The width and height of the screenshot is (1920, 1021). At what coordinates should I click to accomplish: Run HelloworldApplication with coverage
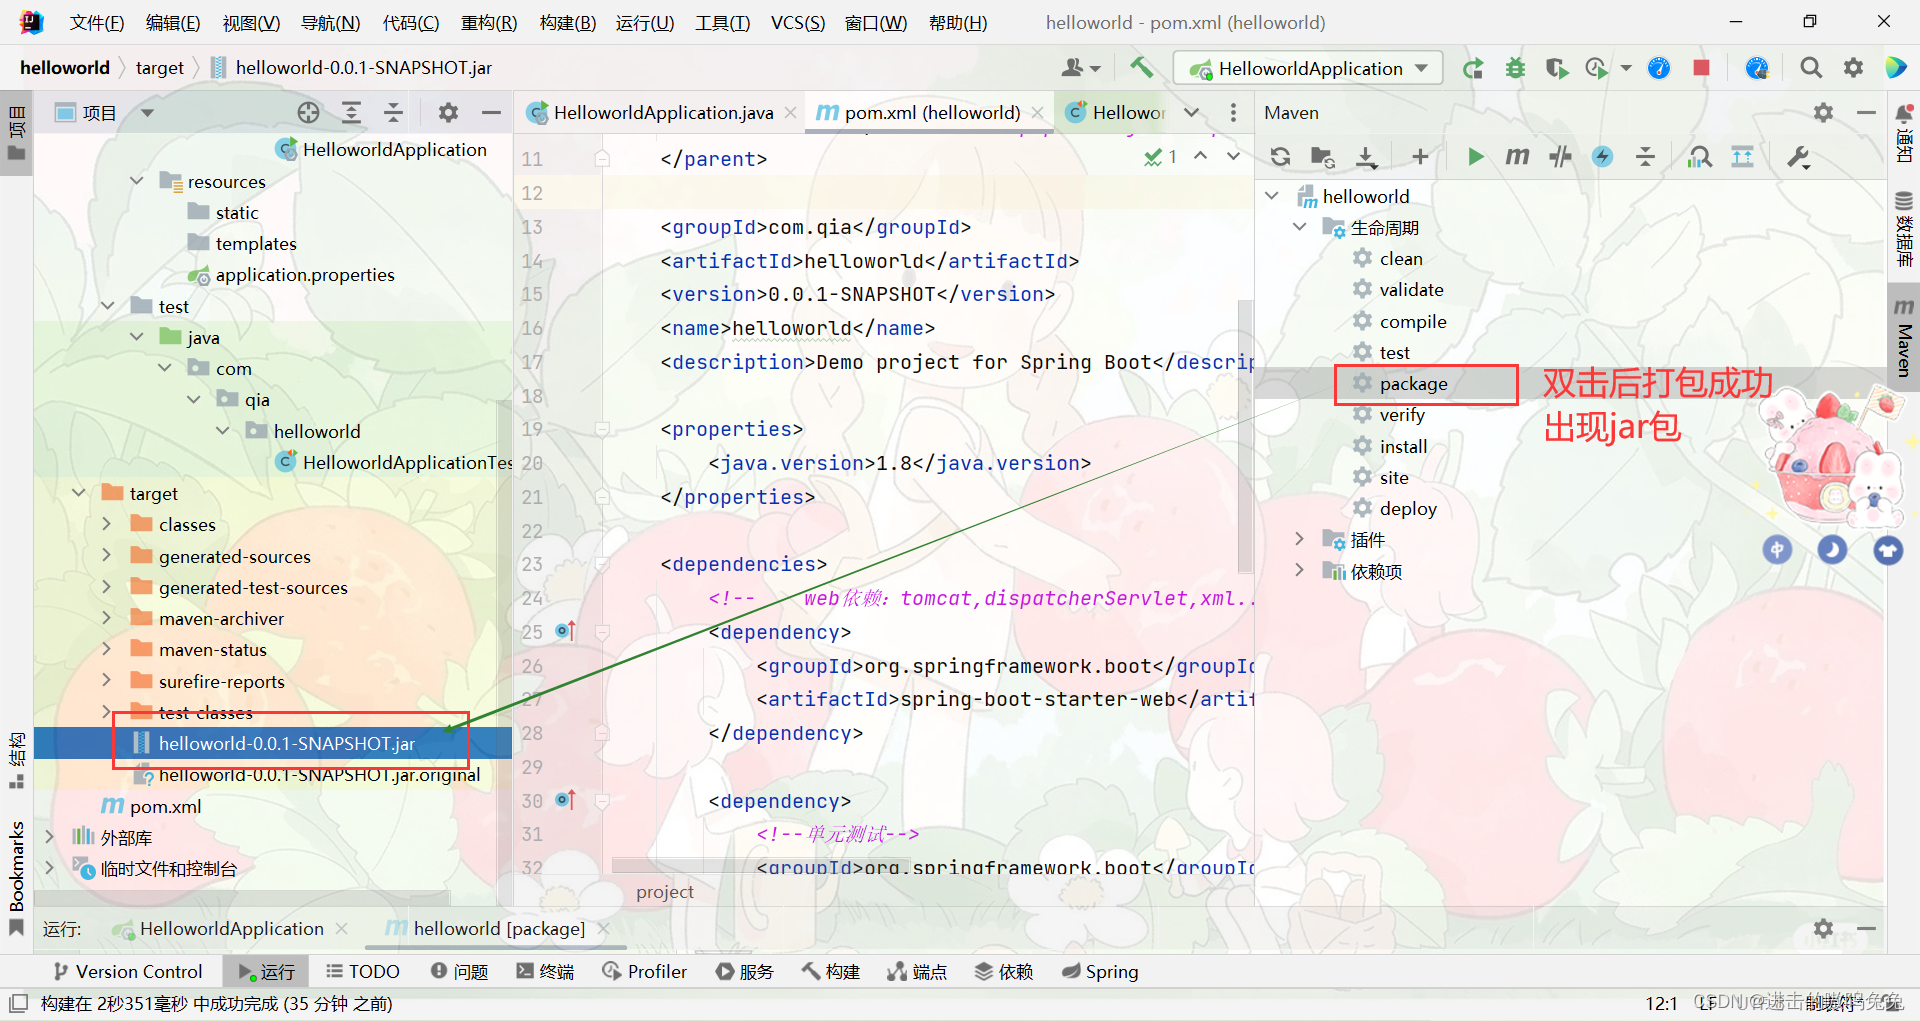tap(1557, 68)
